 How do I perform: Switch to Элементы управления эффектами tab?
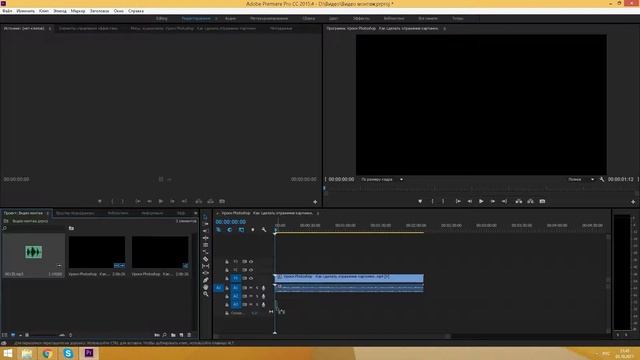[x=88, y=29]
